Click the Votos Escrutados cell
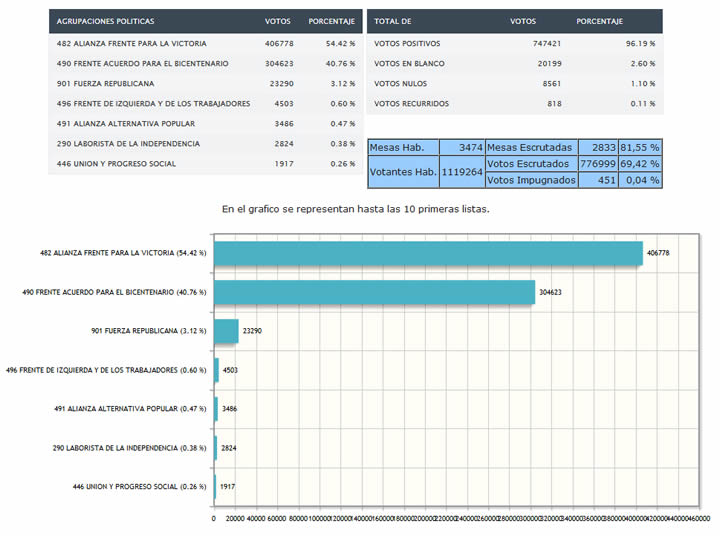Viewport: 720px width, 536px height. [x=529, y=163]
